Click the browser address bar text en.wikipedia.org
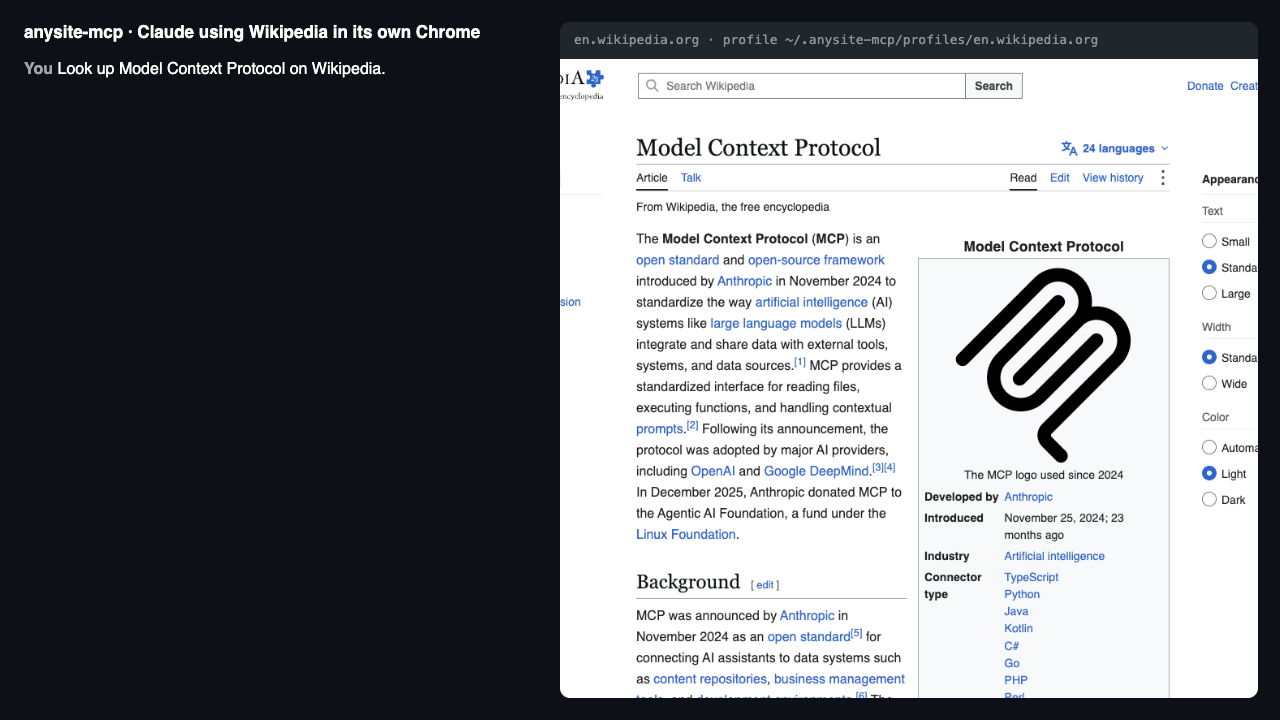Screen dimensions: 1280x720 [636, 40]
